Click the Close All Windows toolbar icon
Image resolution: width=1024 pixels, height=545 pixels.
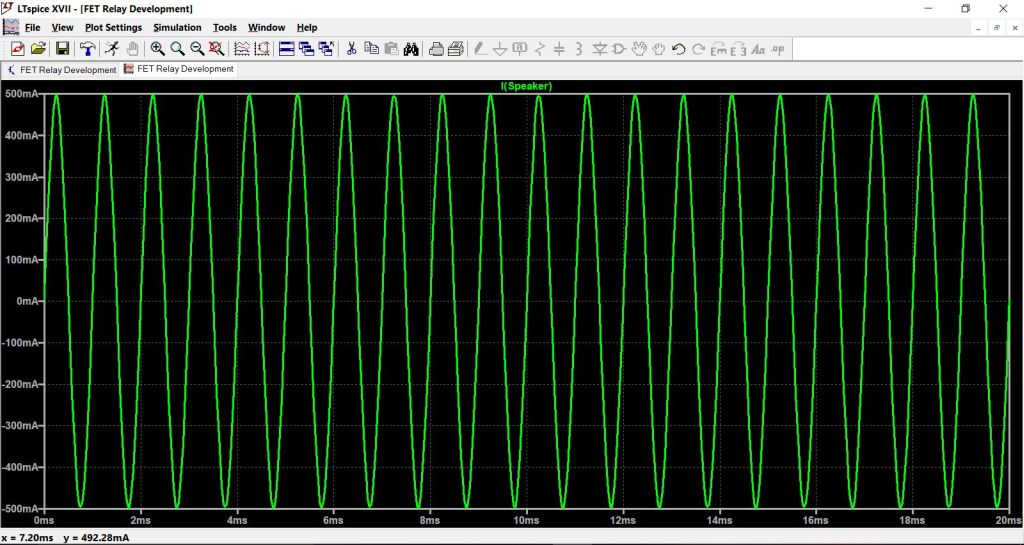pos(327,49)
